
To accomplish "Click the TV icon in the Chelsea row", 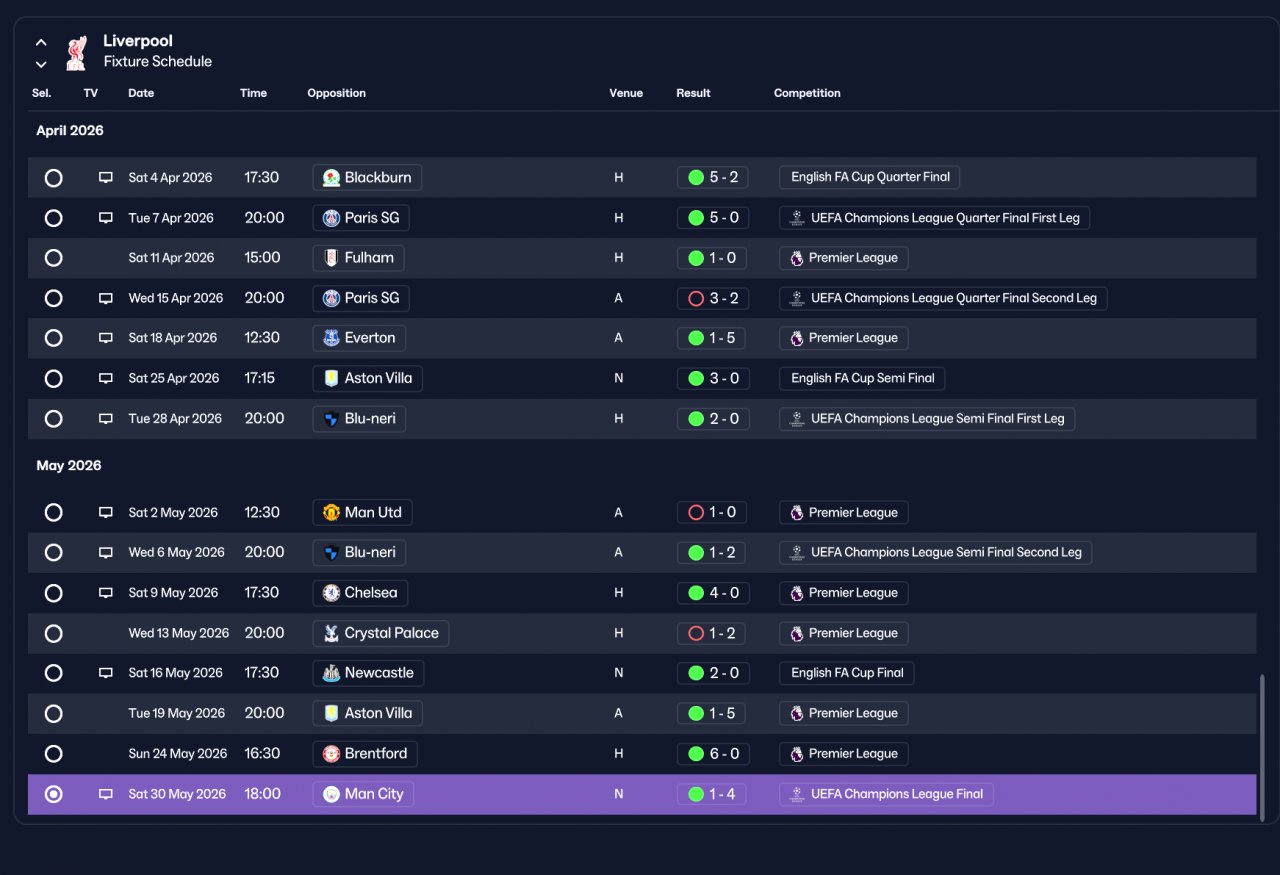I will [106, 593].
